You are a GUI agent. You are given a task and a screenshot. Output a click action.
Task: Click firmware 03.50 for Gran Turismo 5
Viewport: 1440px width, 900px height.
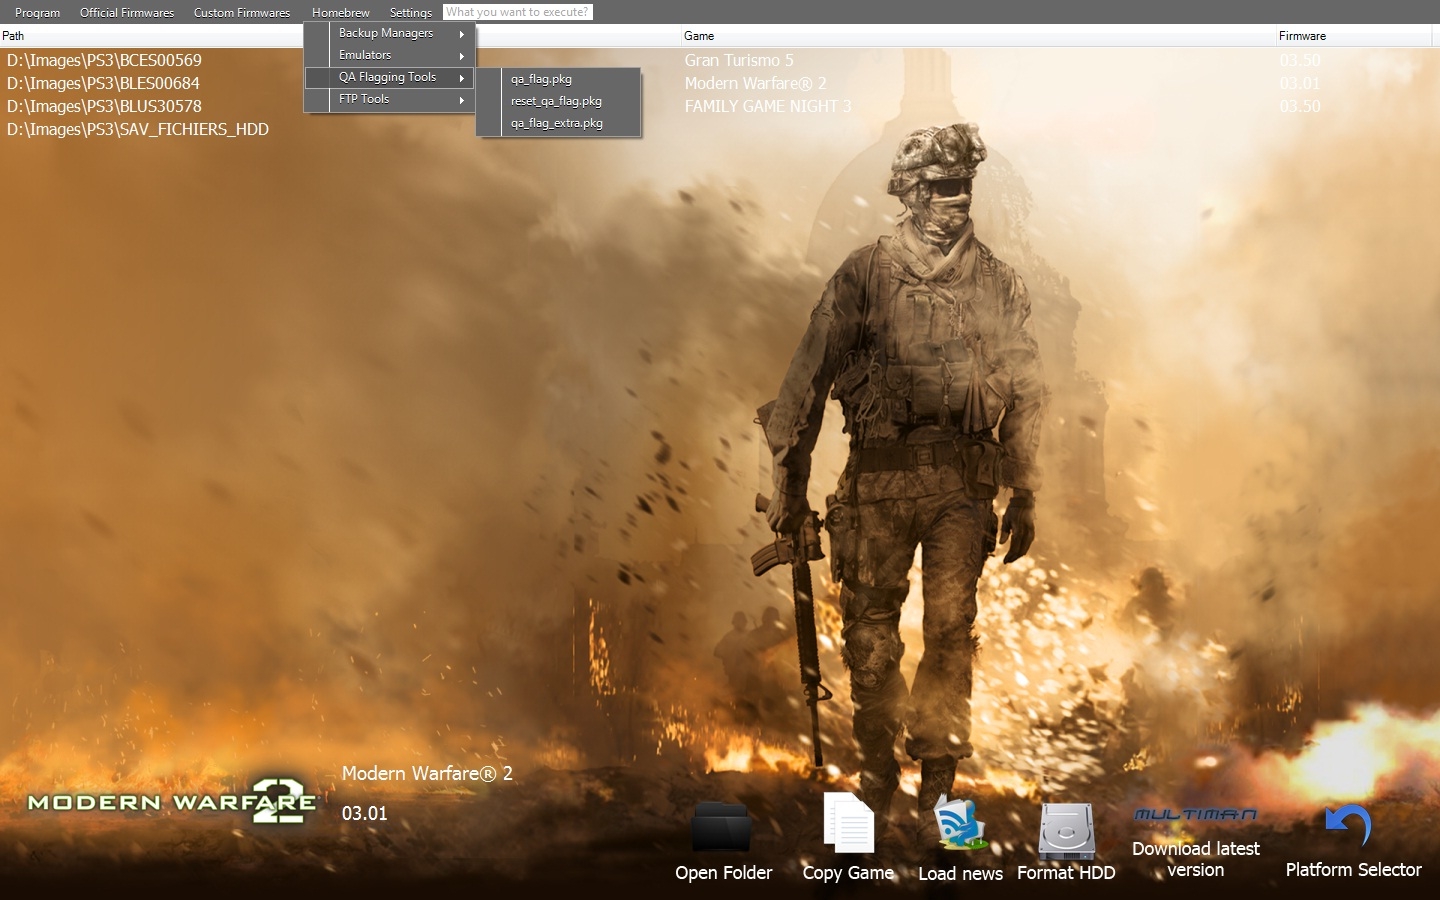pos(1300,60)
